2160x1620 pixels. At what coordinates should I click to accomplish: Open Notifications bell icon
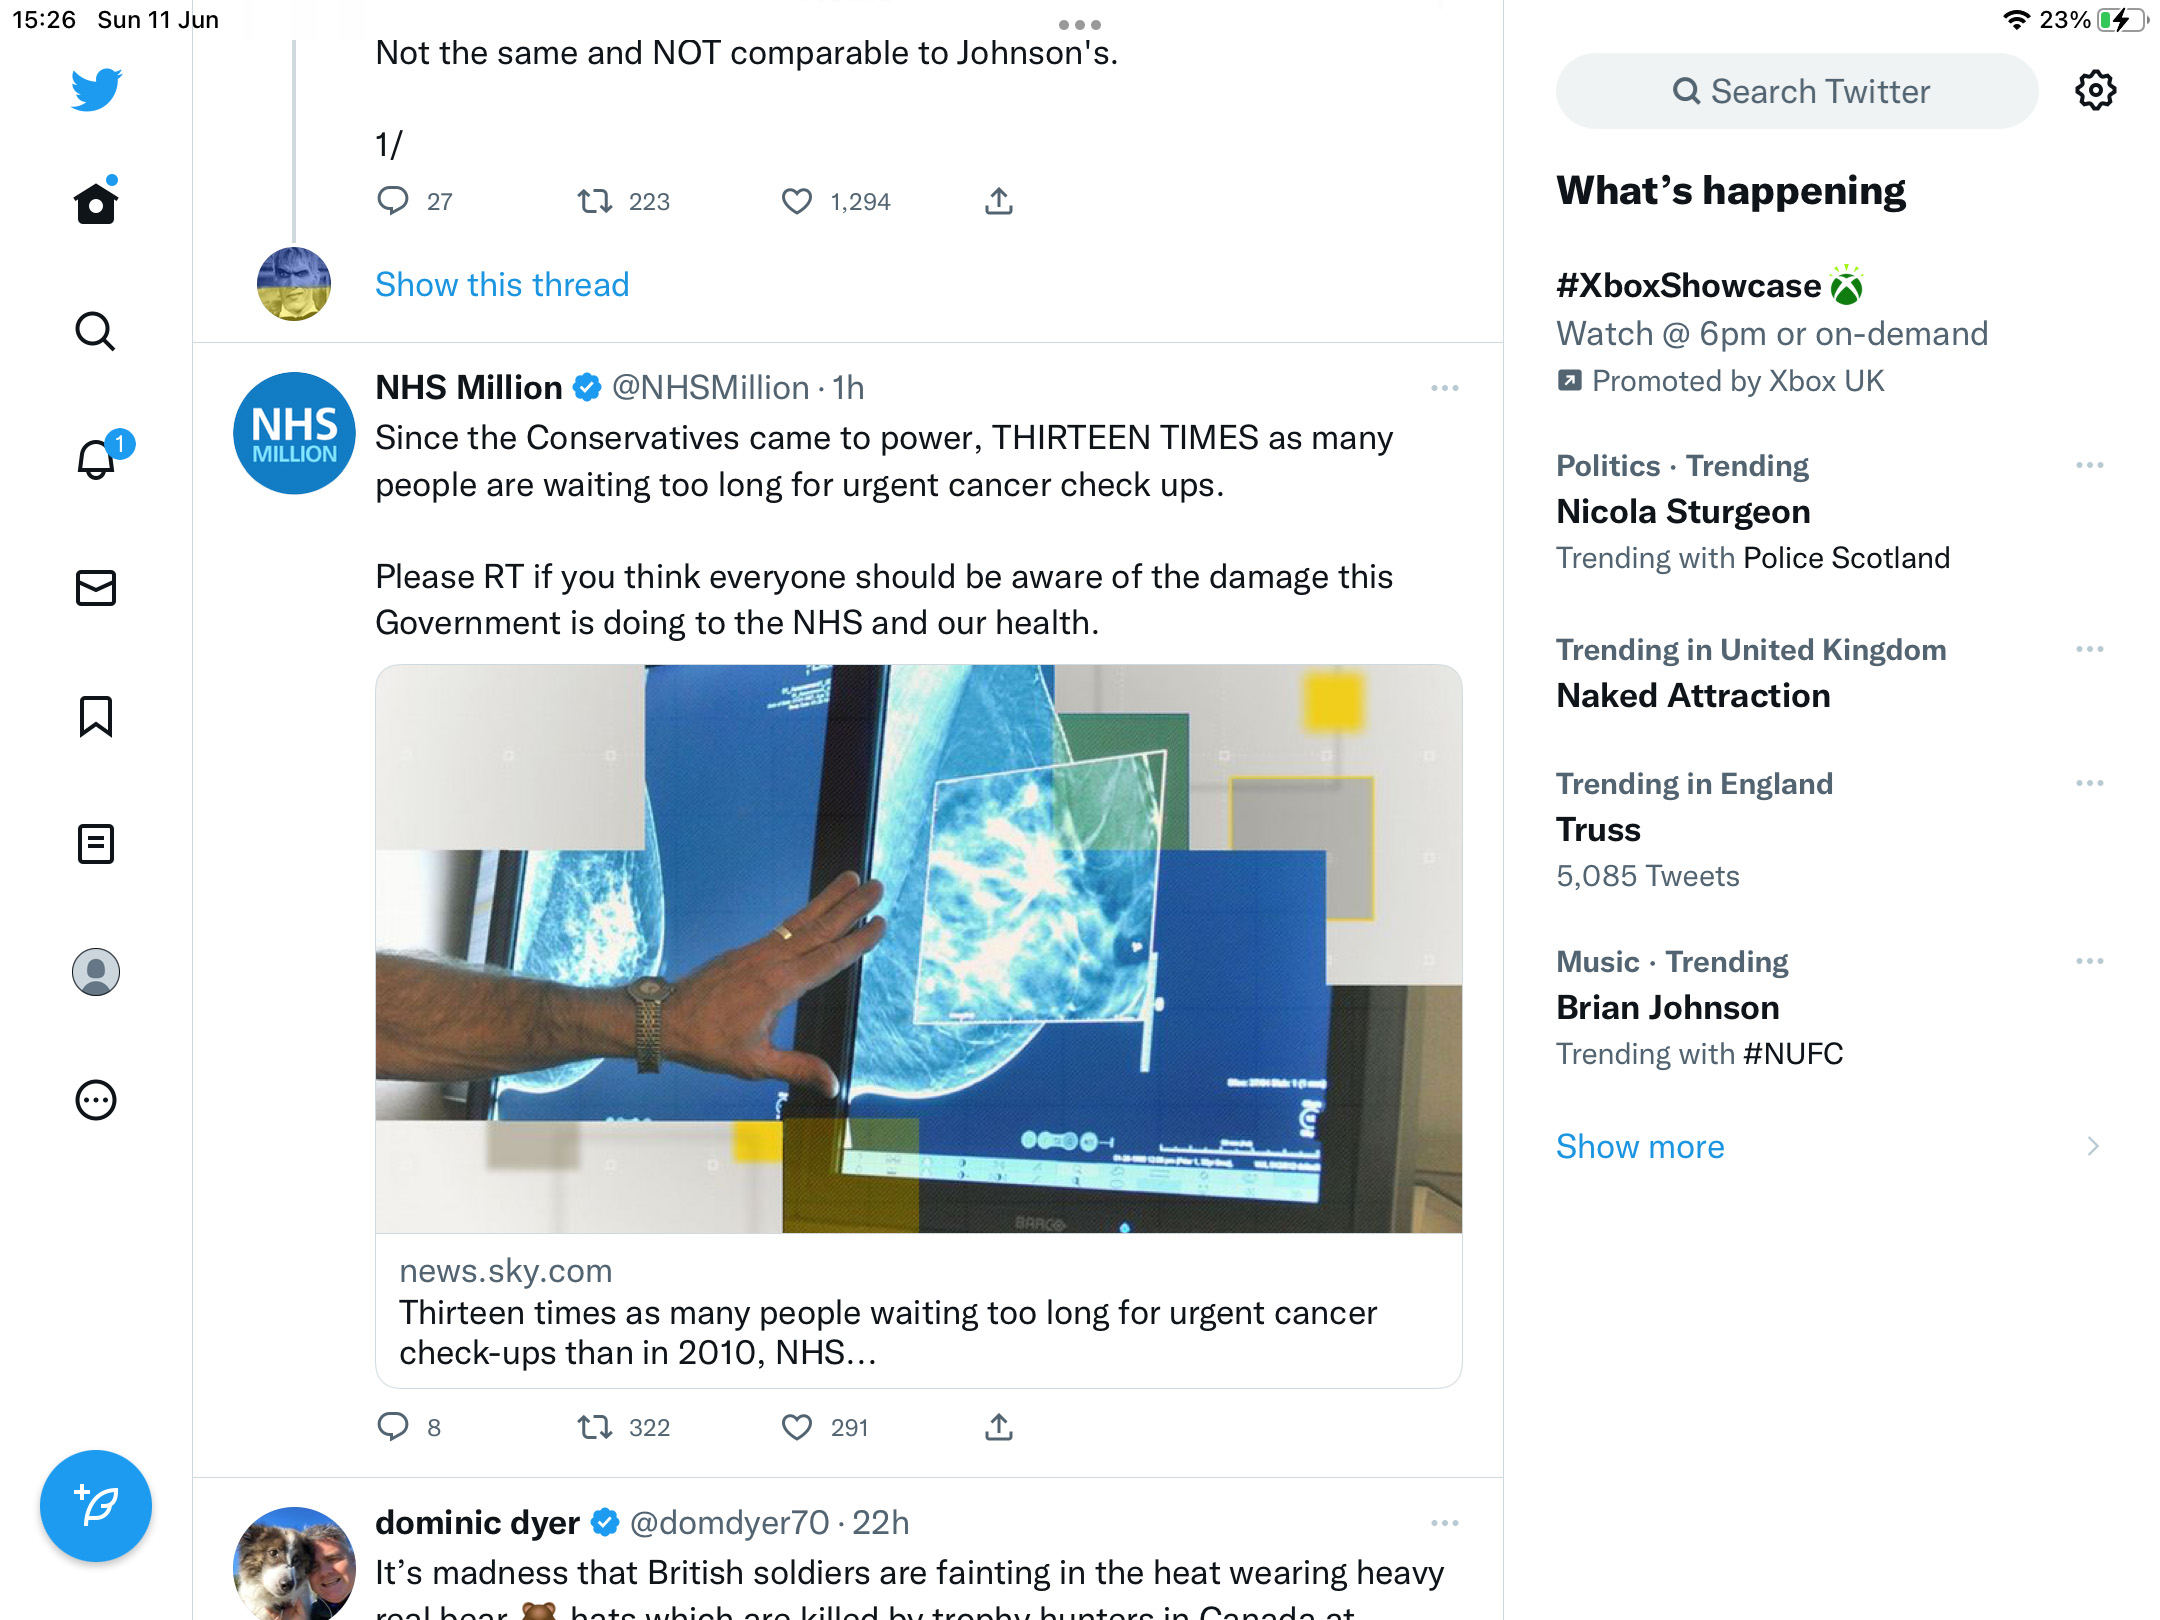[96, 459]
